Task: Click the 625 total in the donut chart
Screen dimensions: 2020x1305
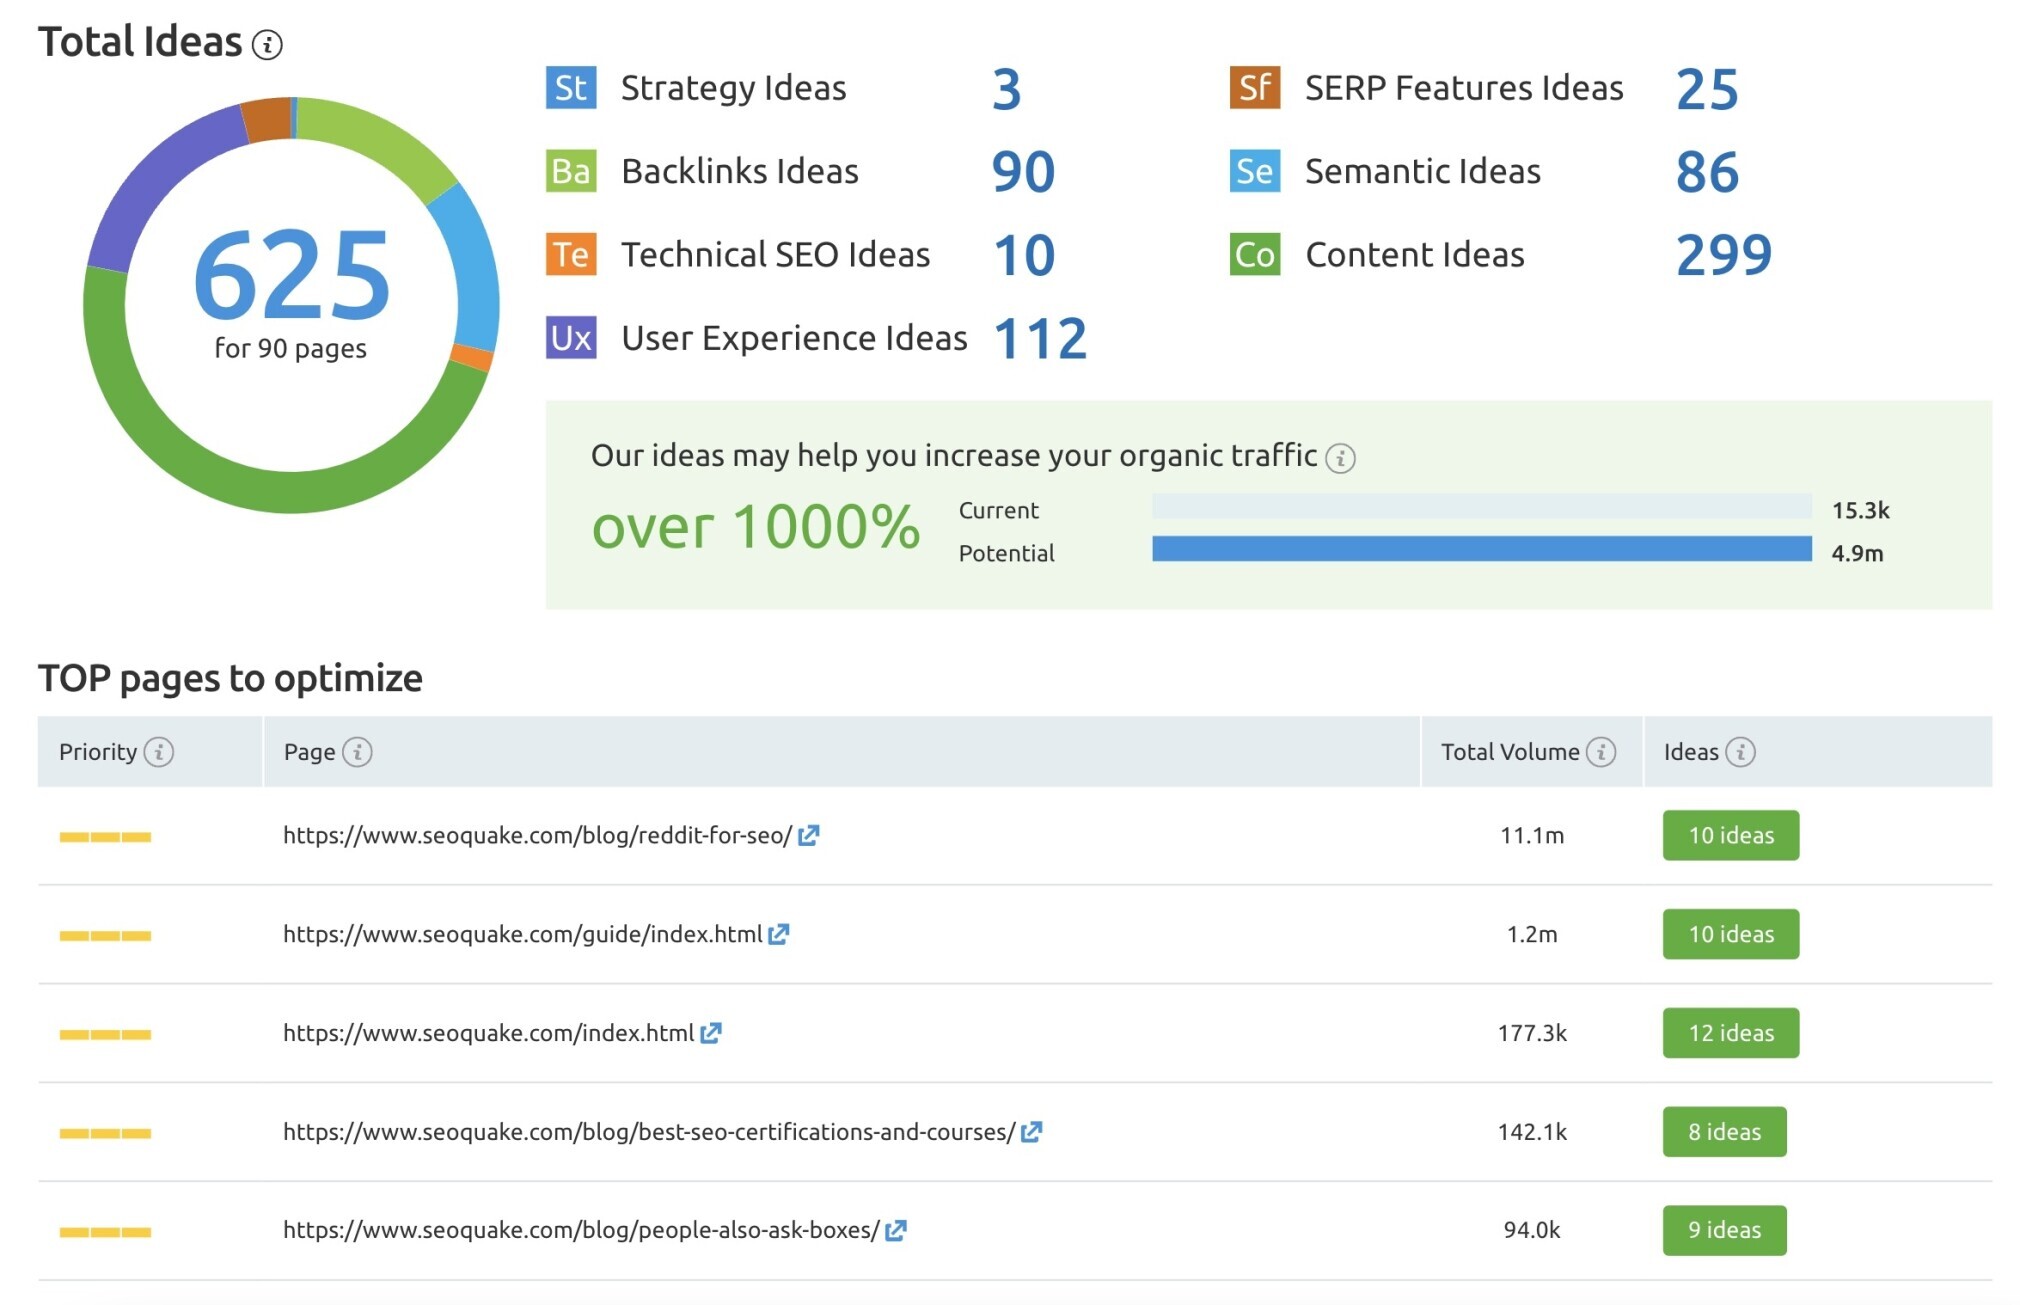Action: click(291, 274)
